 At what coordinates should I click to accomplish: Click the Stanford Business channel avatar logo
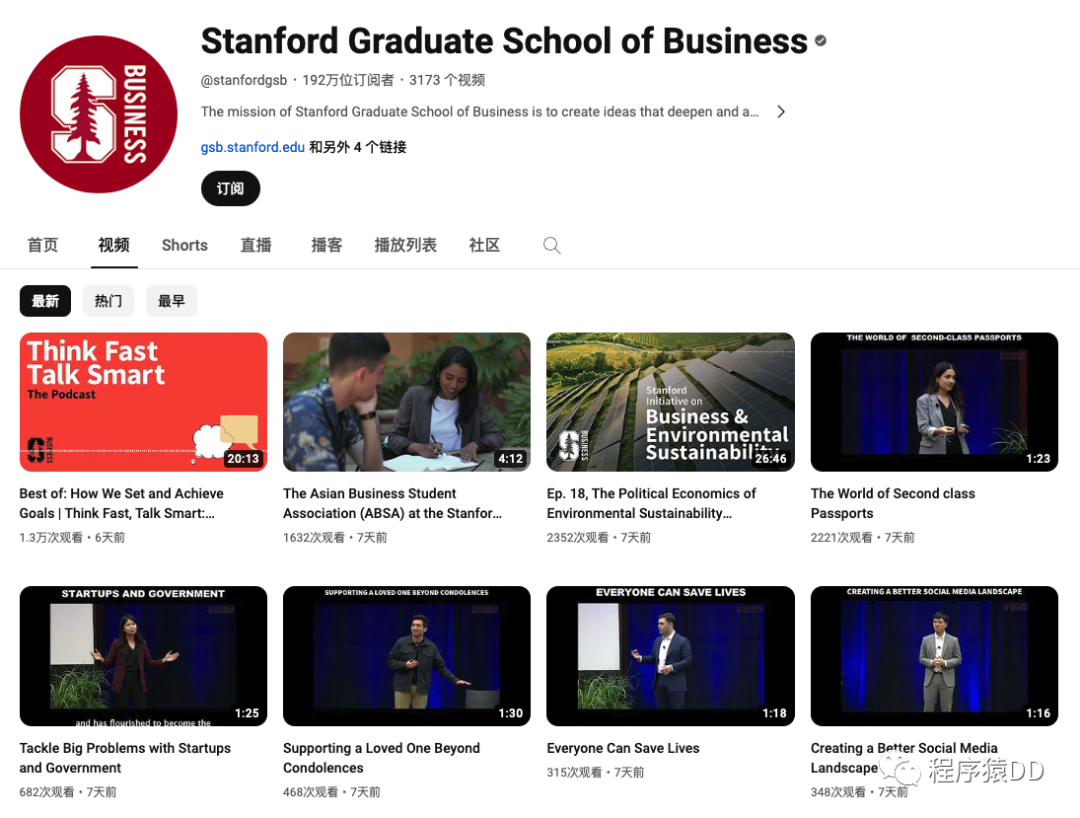[98, 114]
